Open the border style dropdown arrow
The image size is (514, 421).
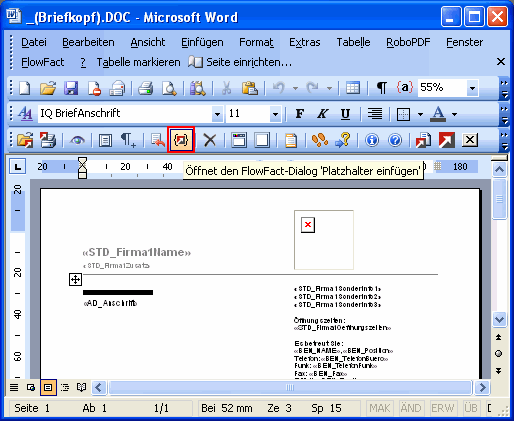(420, 114)
